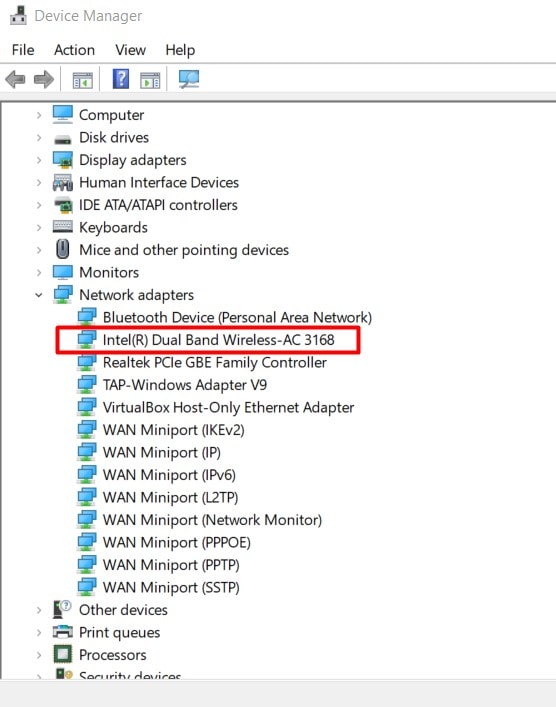
Task: Click the TAP-Windows Adapter V9 icon
Action: [x=87, y=385]
